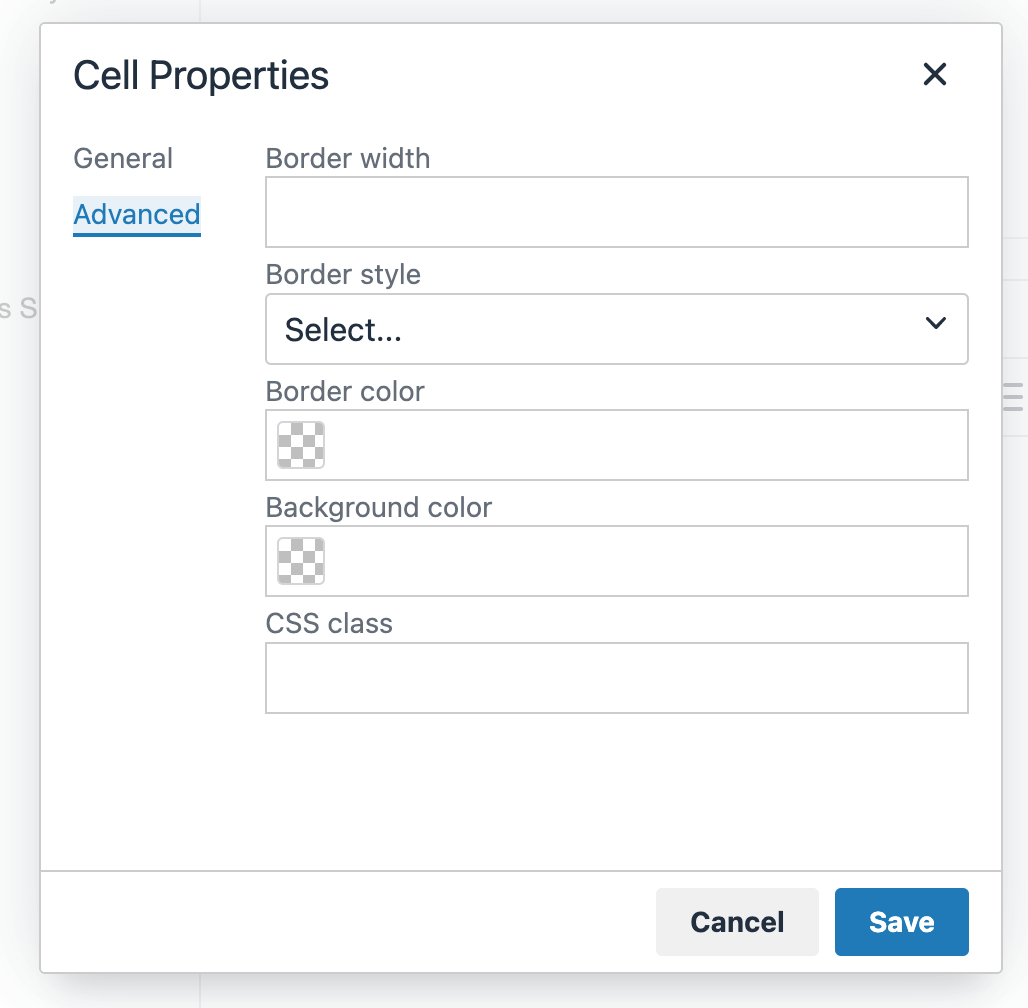Viewport: 1028px width, 1008px height.
Task: Click the Cell Properties dialog title
Action: (201, 76)
